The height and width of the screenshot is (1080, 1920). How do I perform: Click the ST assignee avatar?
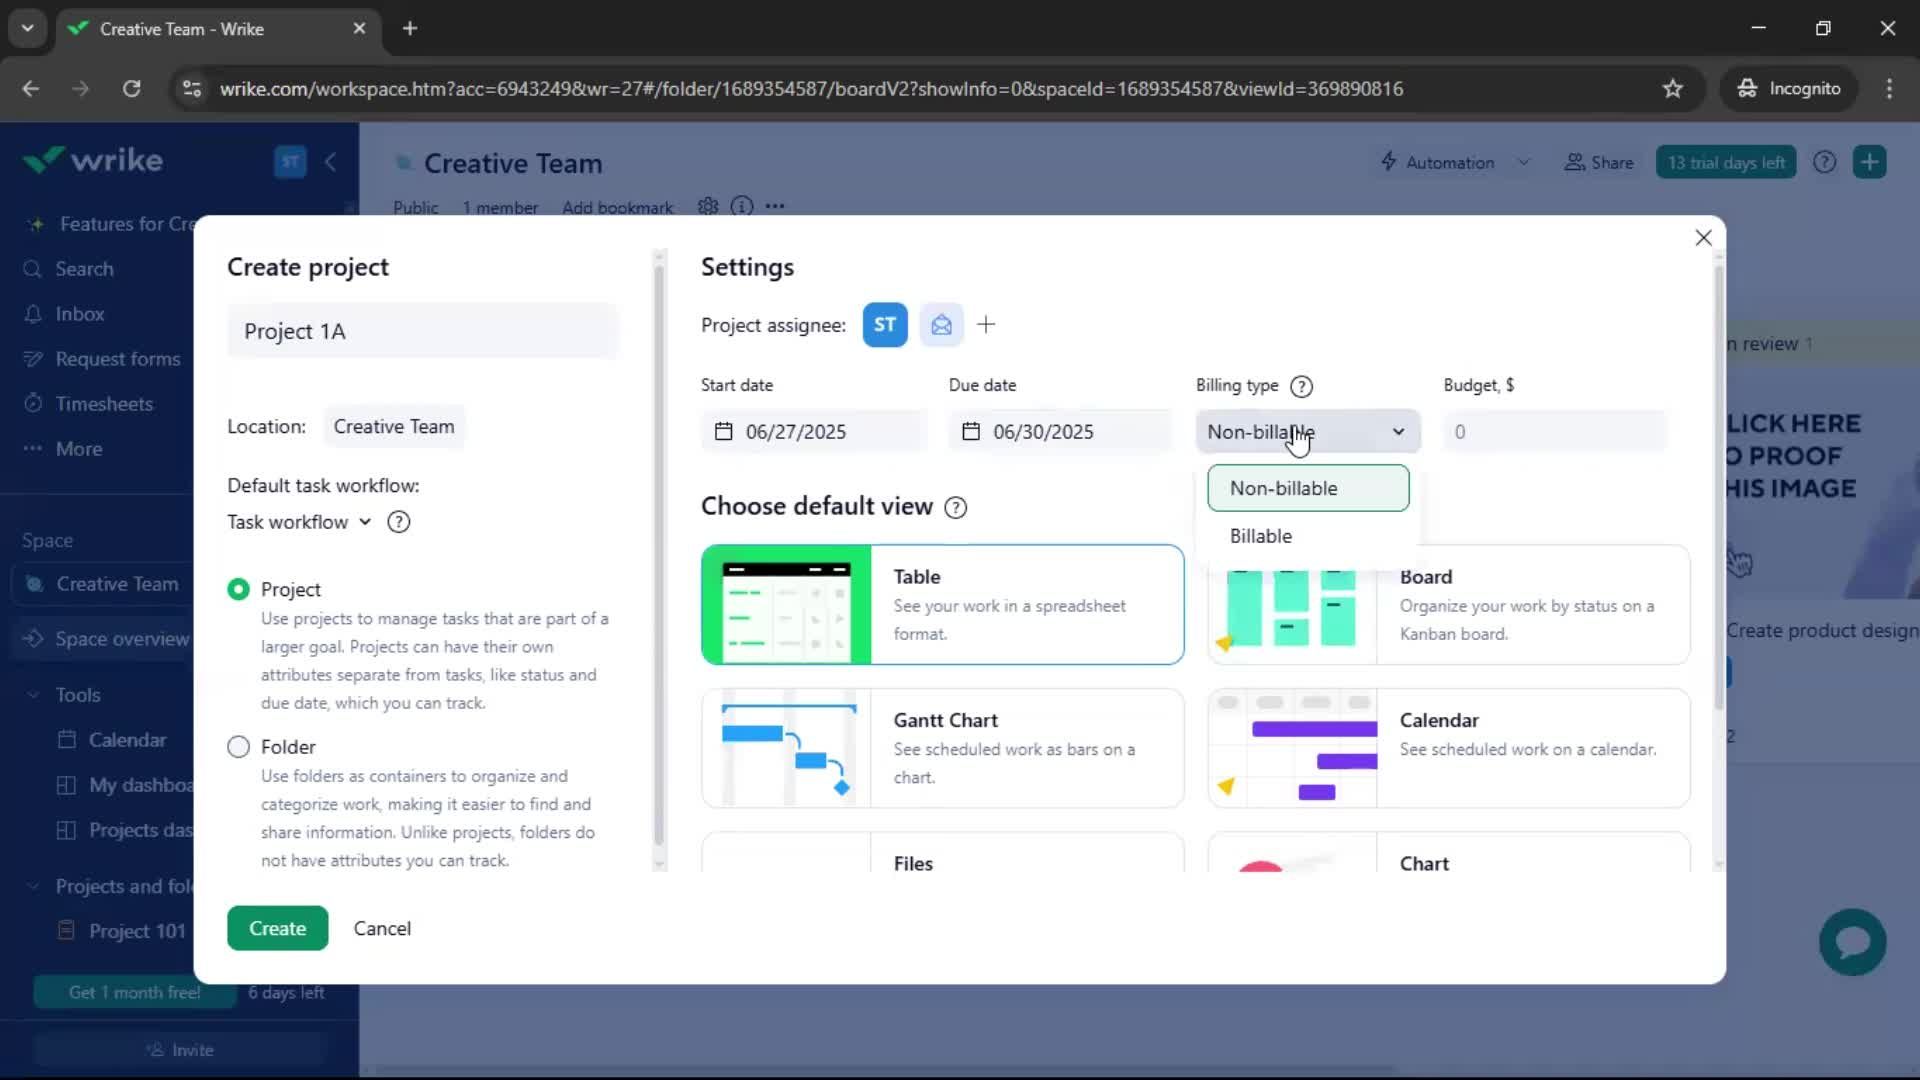[x=884, y=325]
